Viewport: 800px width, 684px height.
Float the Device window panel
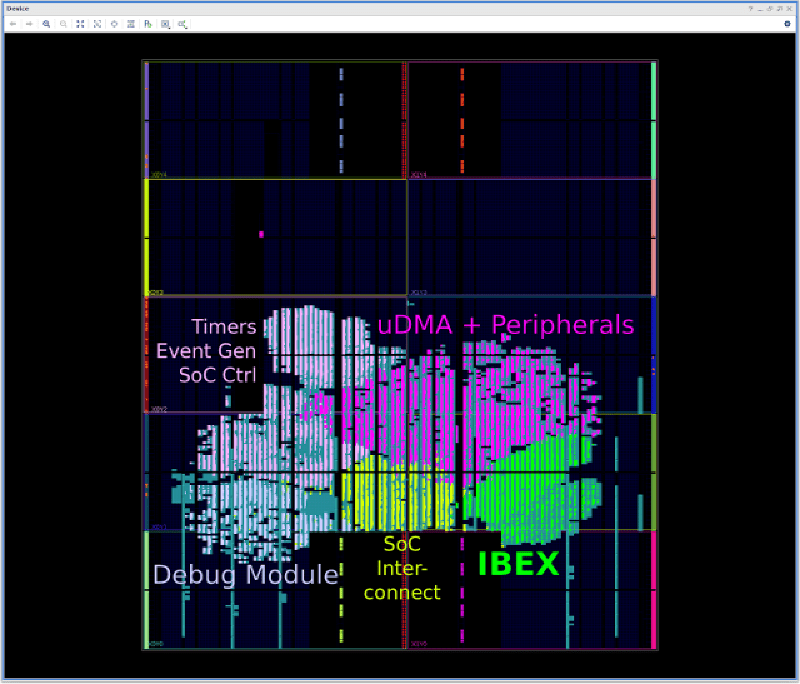click(771, 7)
